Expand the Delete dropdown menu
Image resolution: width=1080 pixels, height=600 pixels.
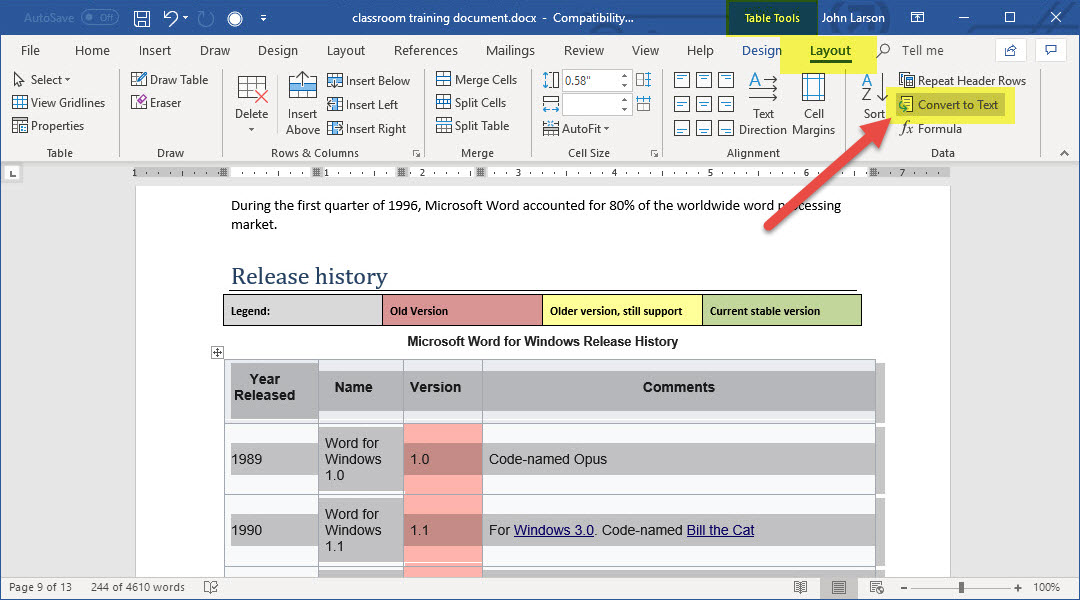click(x=251, y=127)
